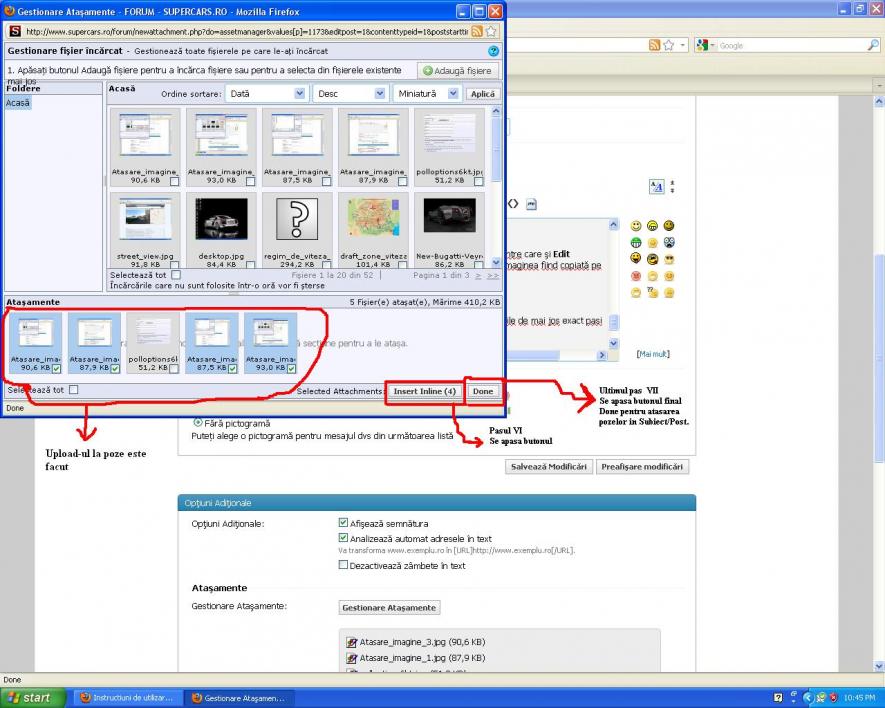885x708 pixels.
Task: Insert the green grinning smiley
Action: (x=636, y=243)
